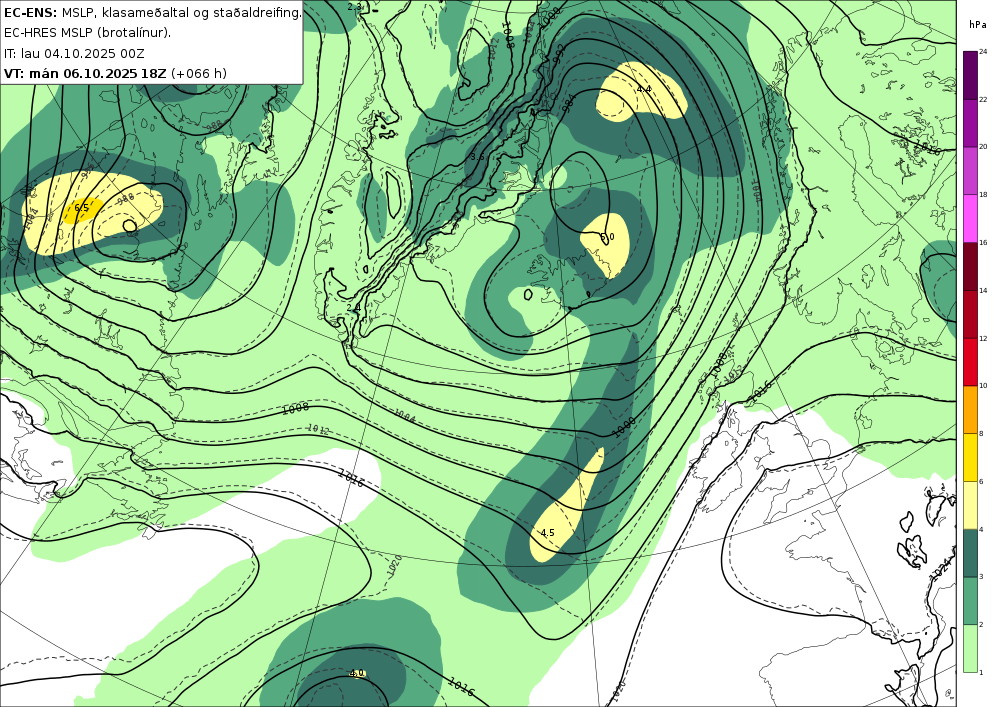Click the 6.5 spread maximum value on map
Screen dimensions: 1000x707
(x=81, y=208)
